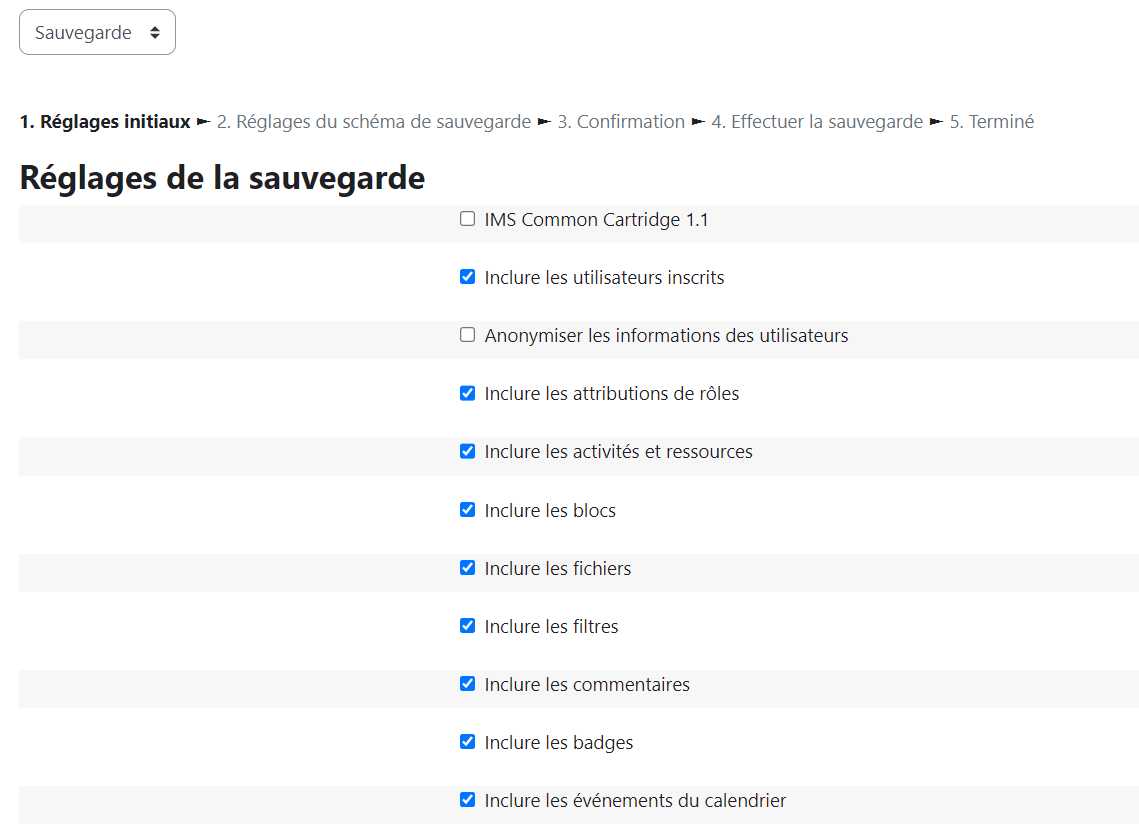Uncheck Inclure les attributions de rôles
This screenshot has width=1139, height=830.
[x=468, y=393]
